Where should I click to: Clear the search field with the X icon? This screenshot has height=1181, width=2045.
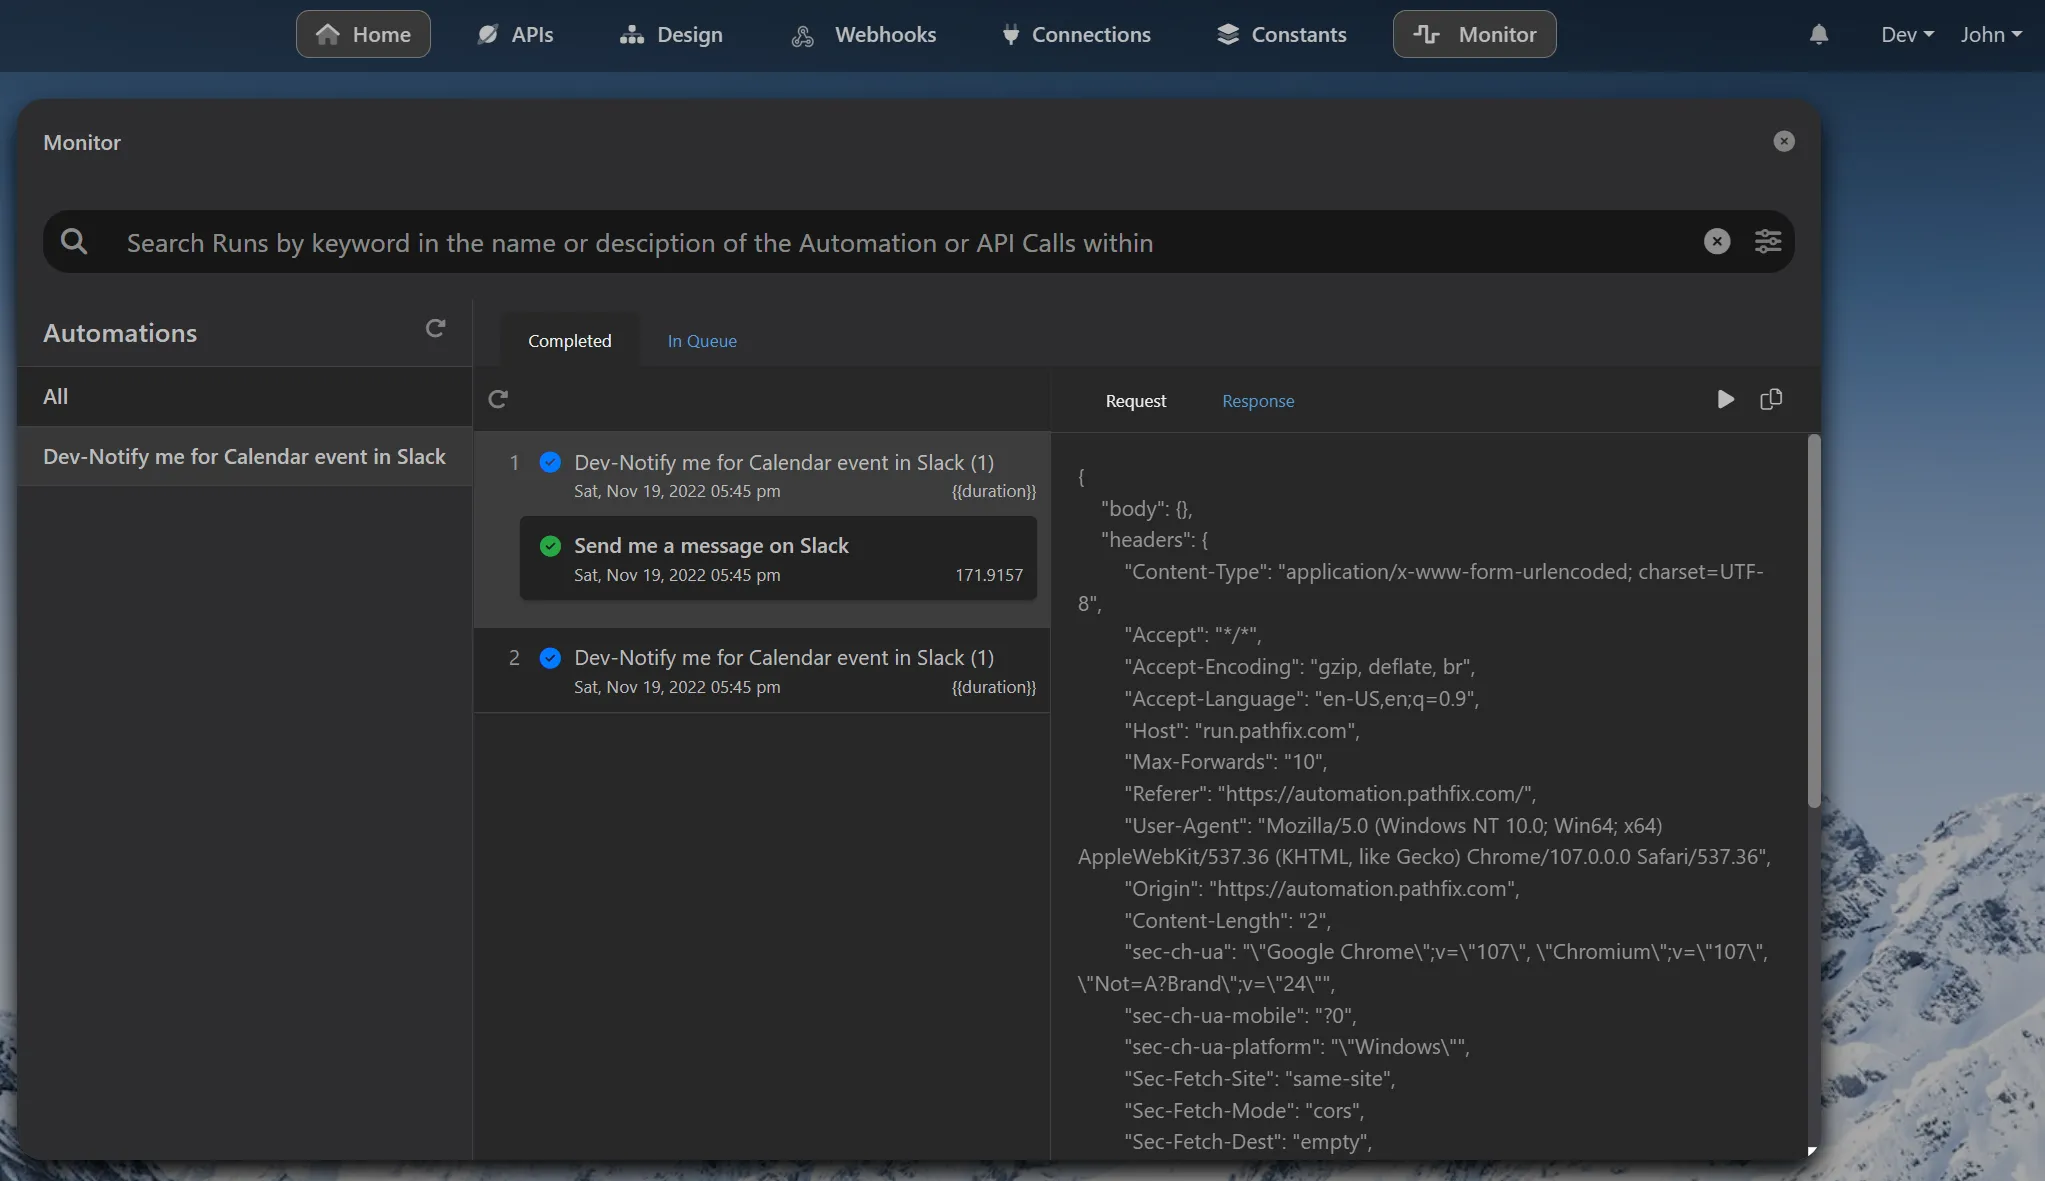pyautogui.click(x=1717, y=241)
